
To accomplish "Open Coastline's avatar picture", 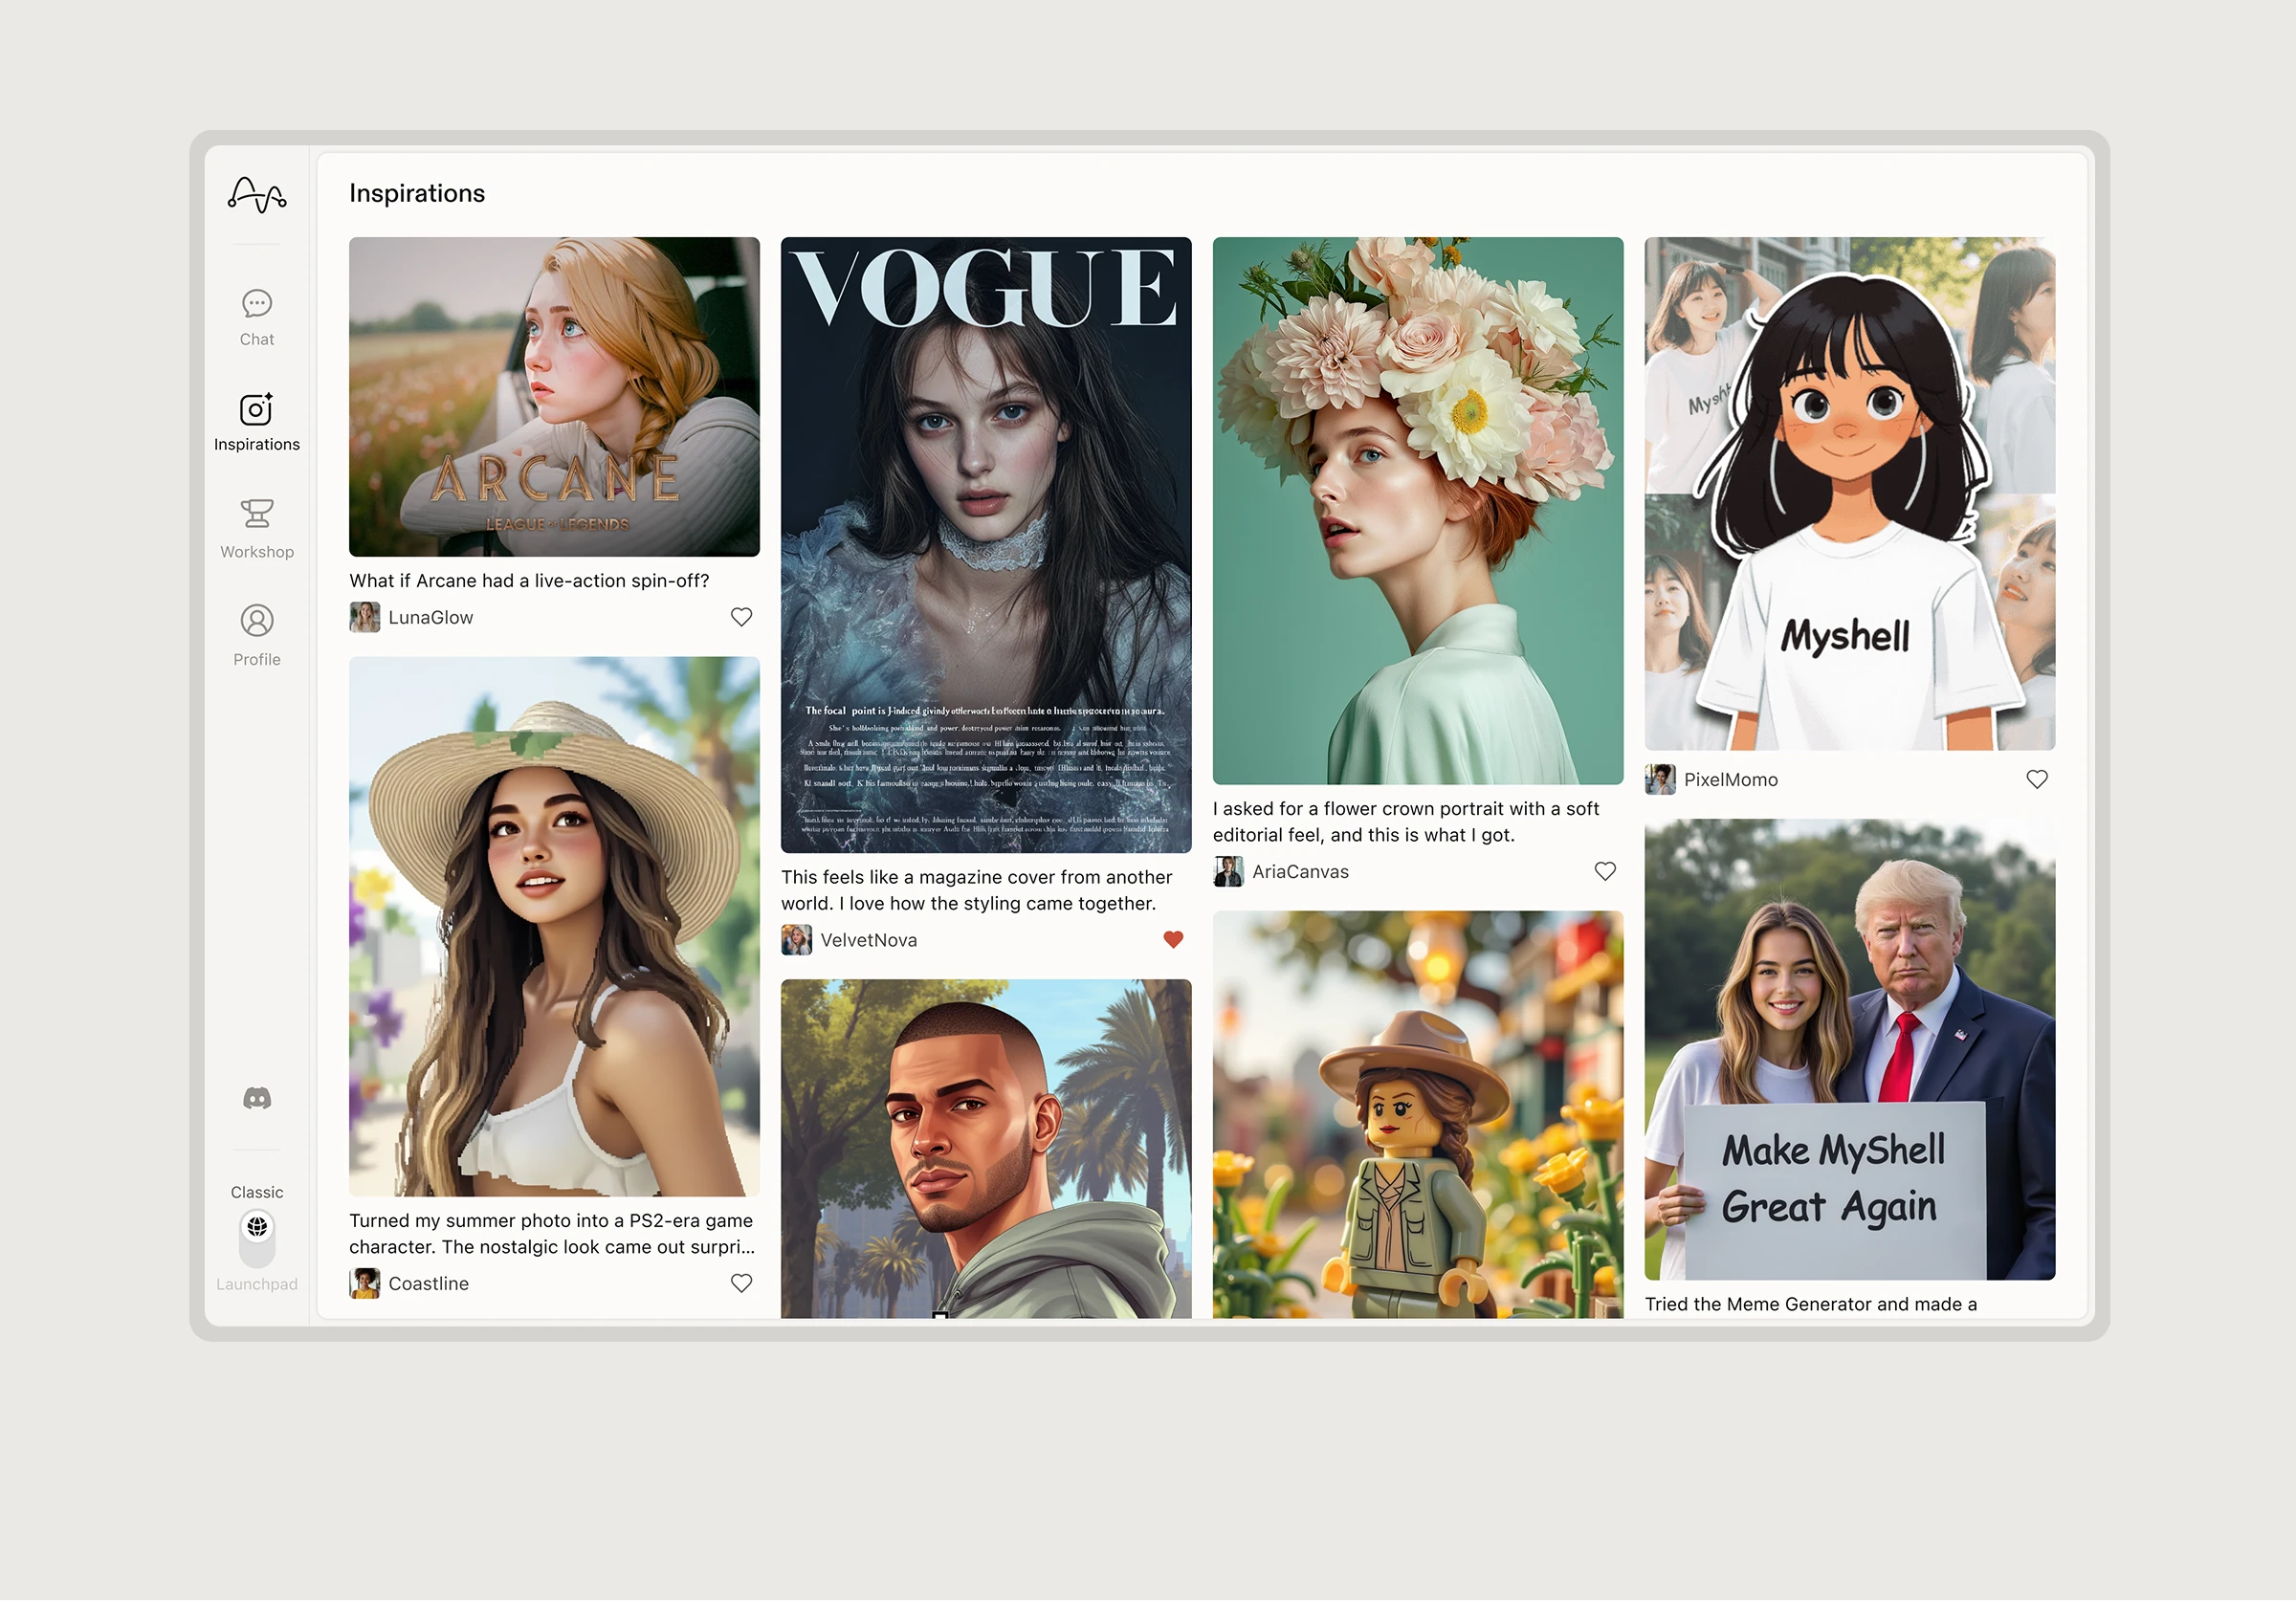I will [x=365, y=1283].
